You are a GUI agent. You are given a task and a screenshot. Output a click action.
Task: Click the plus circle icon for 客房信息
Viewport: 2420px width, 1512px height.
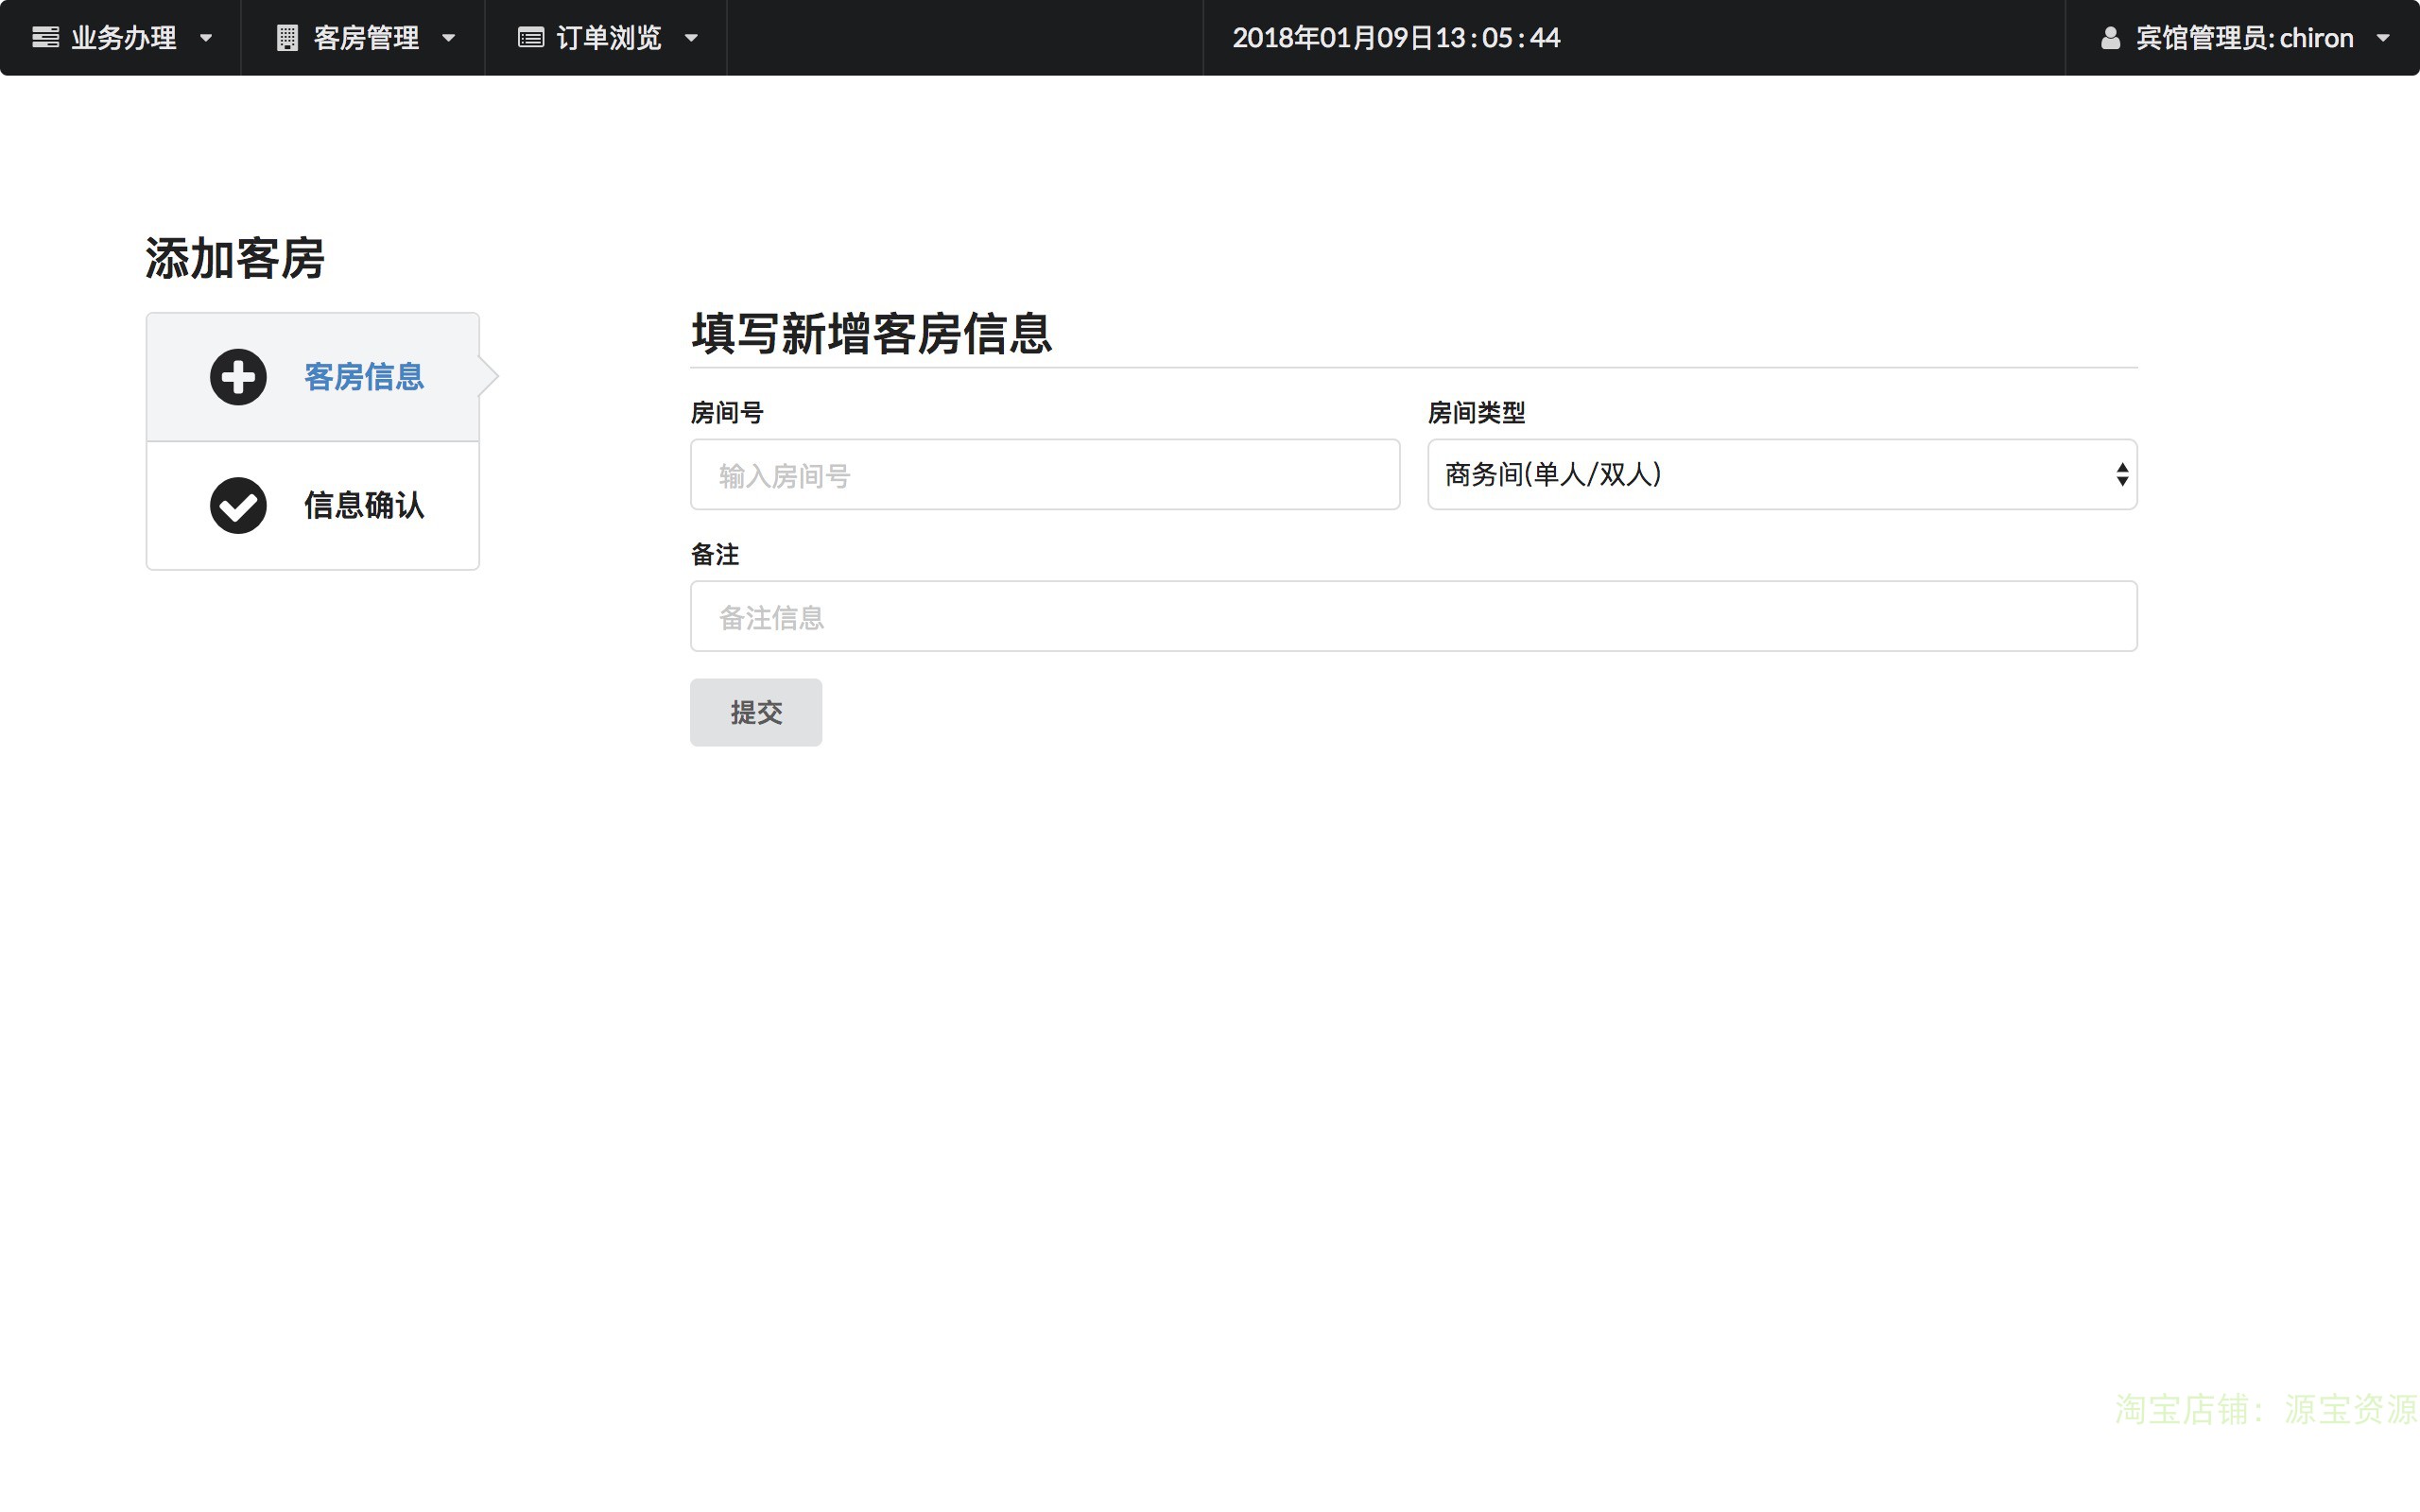(238, 377)
